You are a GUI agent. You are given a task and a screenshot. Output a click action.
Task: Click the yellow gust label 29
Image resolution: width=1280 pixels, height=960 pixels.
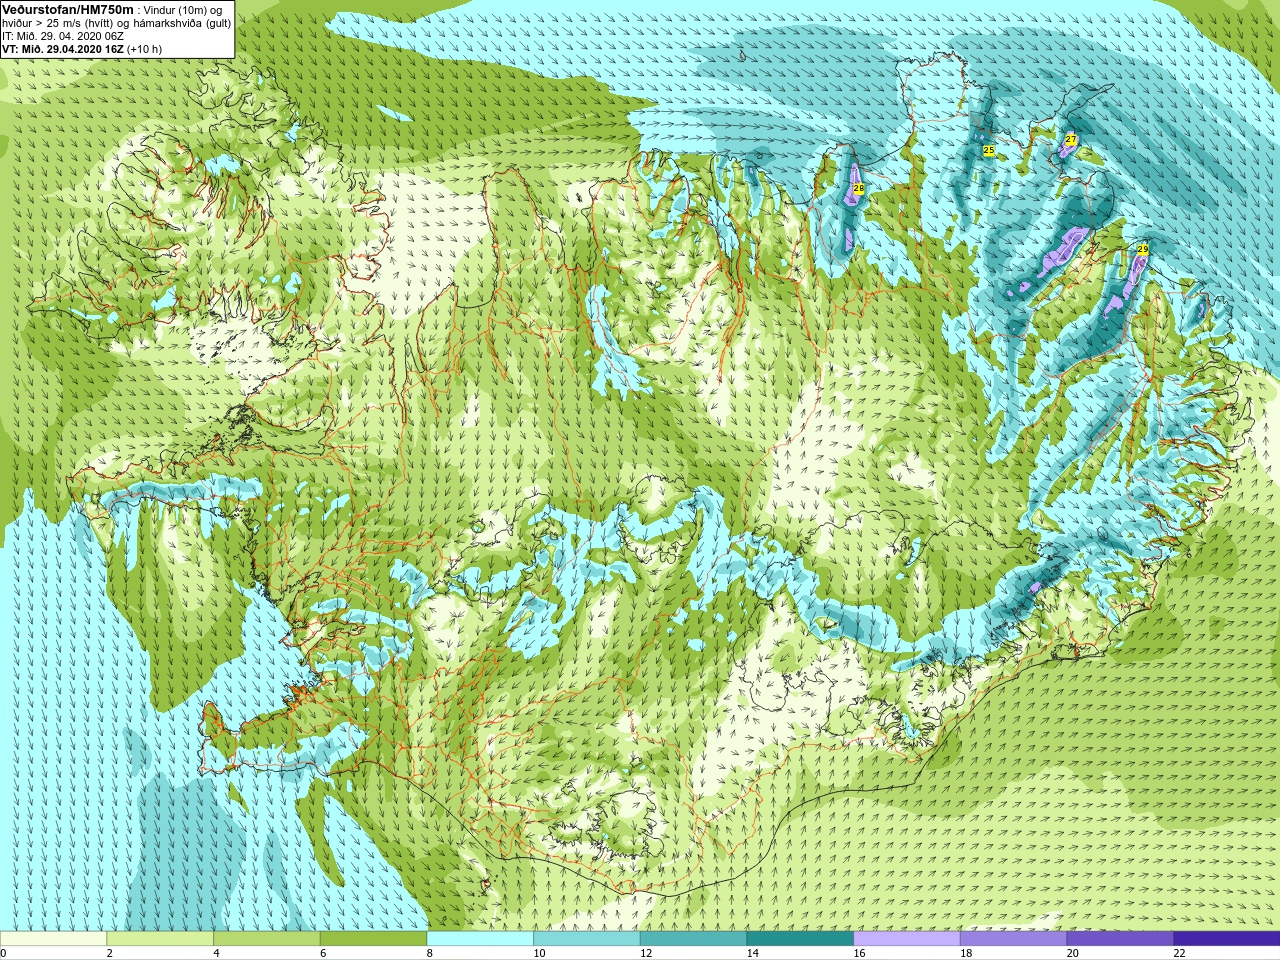click(x=1143, y=249)
